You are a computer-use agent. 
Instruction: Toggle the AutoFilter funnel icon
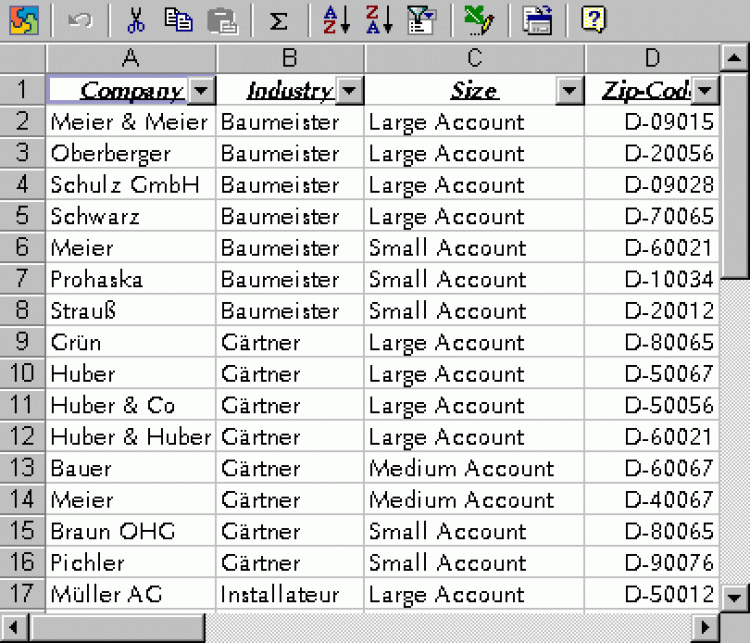tap(421, 20)
